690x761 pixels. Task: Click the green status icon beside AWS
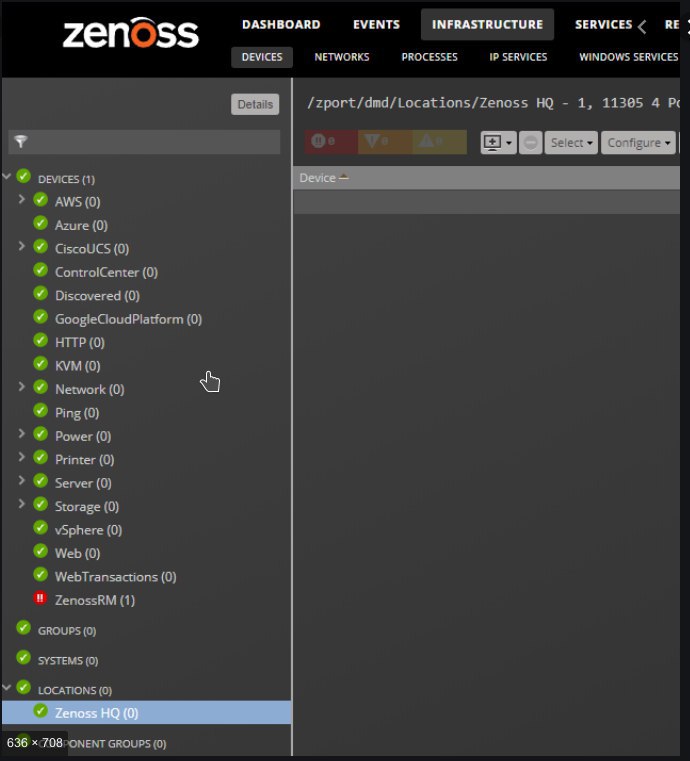click(x=41, y=200)
